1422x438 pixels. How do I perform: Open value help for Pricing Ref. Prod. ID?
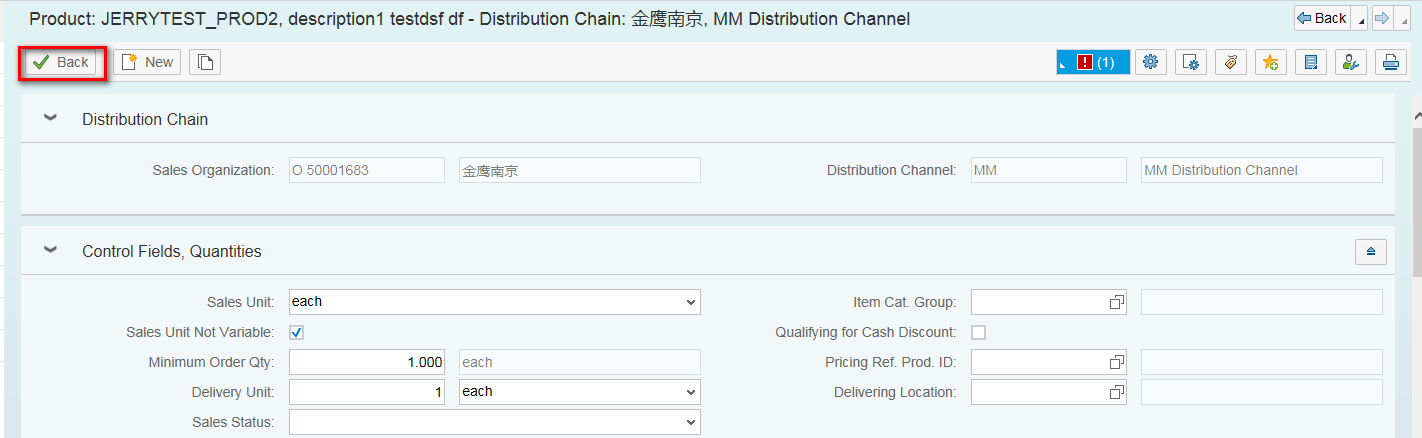(x=1117, y=362)
